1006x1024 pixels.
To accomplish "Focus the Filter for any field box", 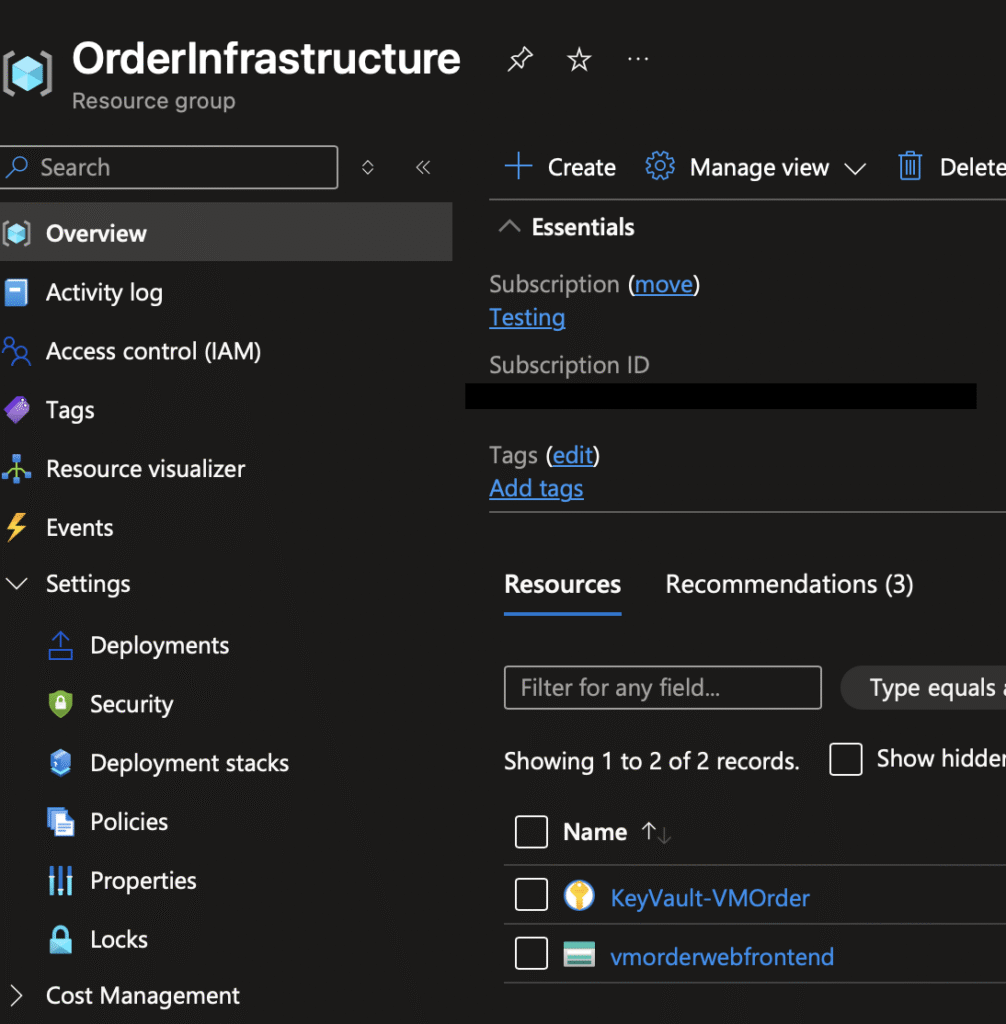I will [662, 688].
